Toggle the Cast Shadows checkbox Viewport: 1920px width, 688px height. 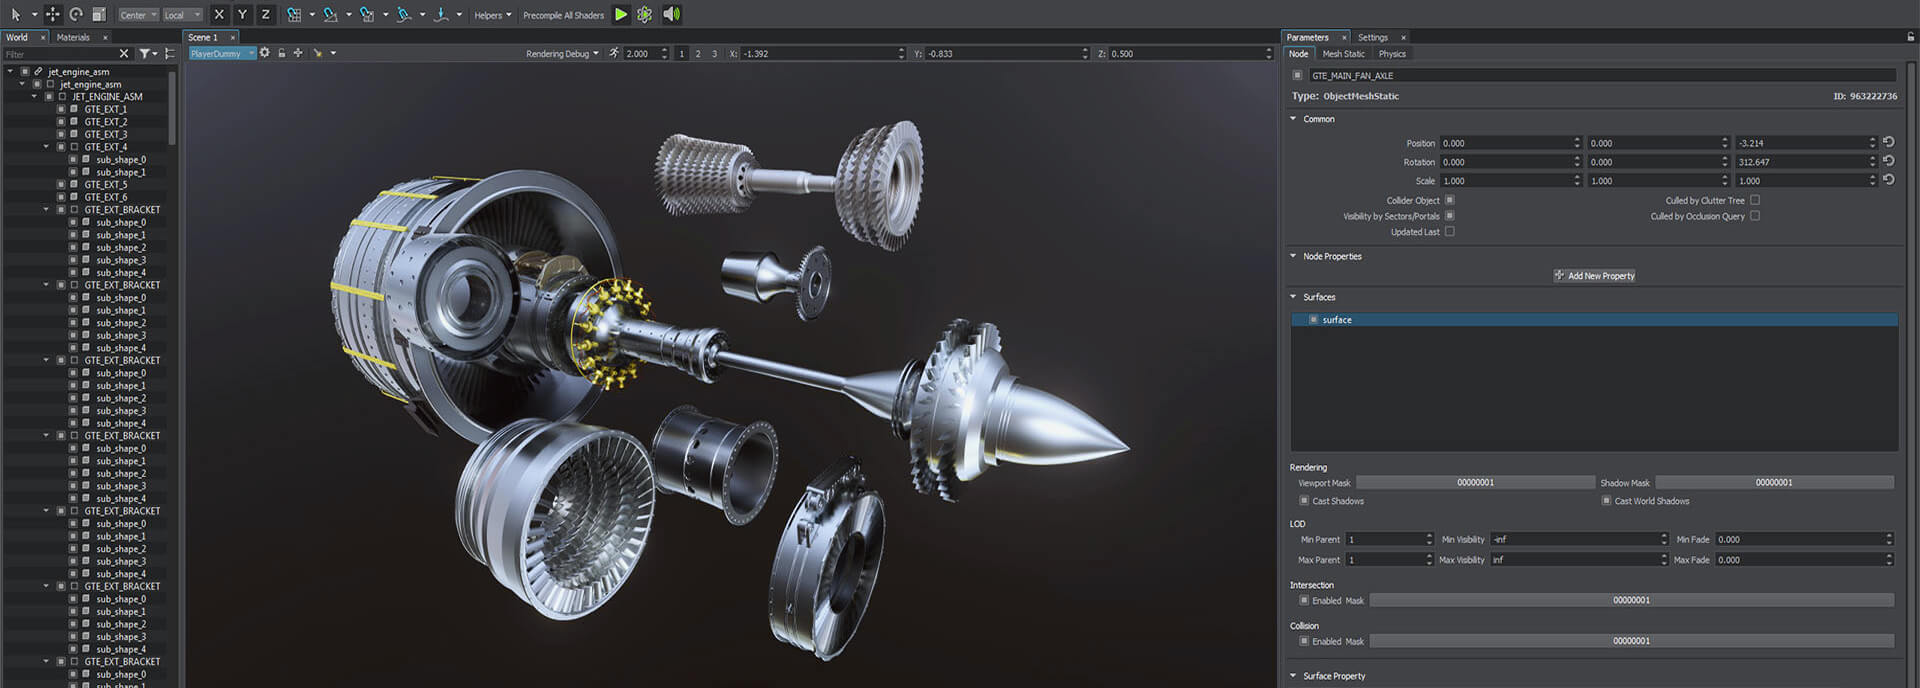click(x=1304, y=501)
